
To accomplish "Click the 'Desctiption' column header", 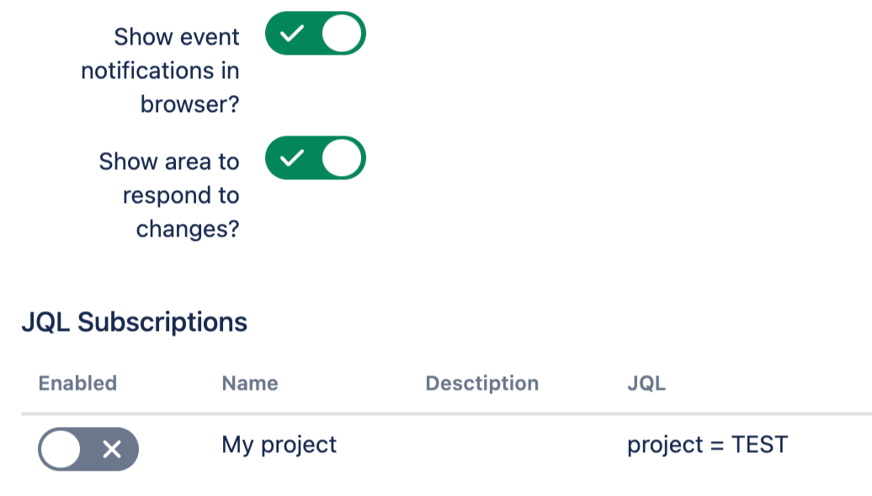I will (481, 383).
